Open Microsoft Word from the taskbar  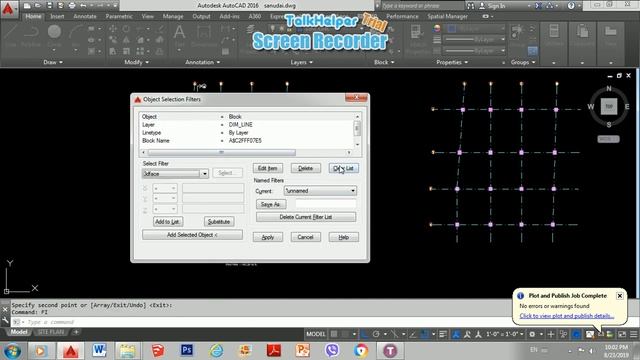tap(99, 350)
